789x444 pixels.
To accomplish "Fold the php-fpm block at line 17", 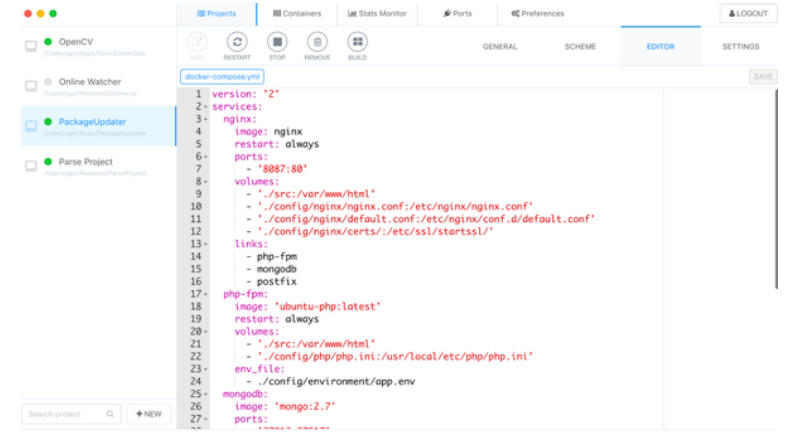I will tap(206, 294).
